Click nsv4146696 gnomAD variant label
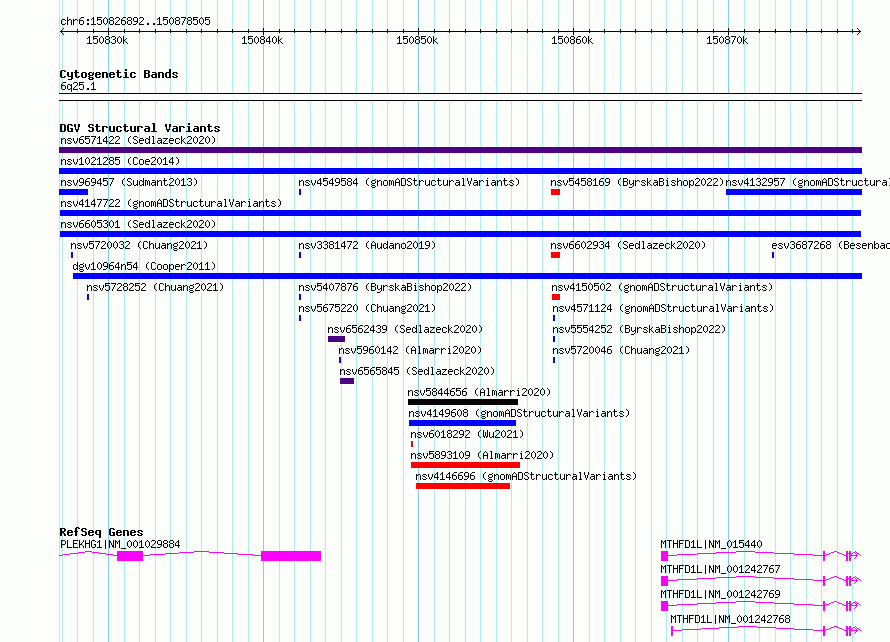The height and width of the screenshot is (642, 890). tap(526, 476)
